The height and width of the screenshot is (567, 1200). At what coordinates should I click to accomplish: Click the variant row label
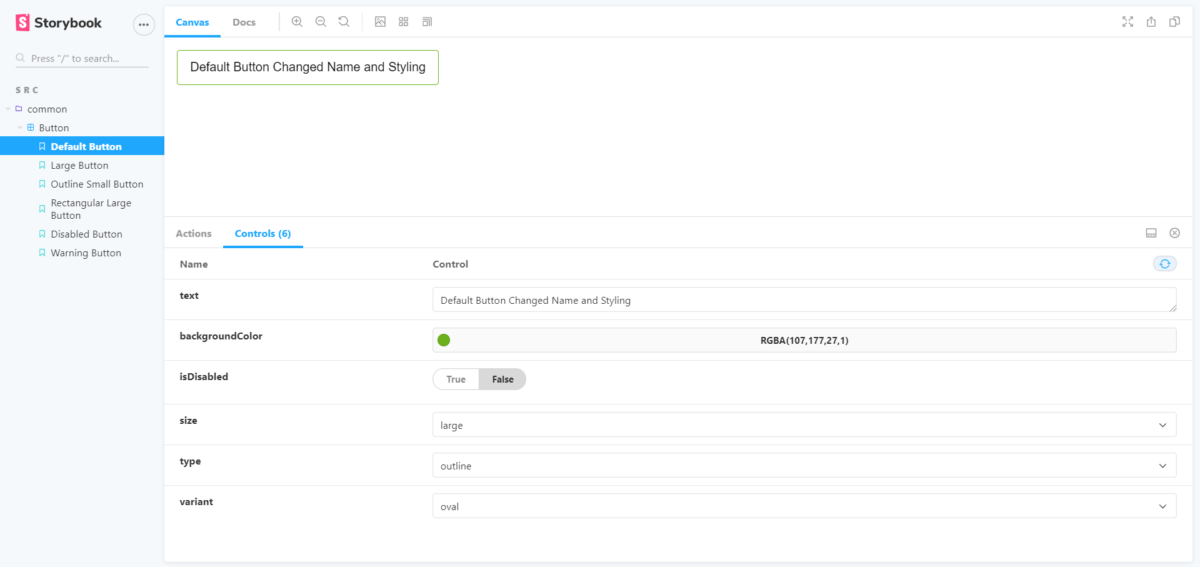coord(196,502)
